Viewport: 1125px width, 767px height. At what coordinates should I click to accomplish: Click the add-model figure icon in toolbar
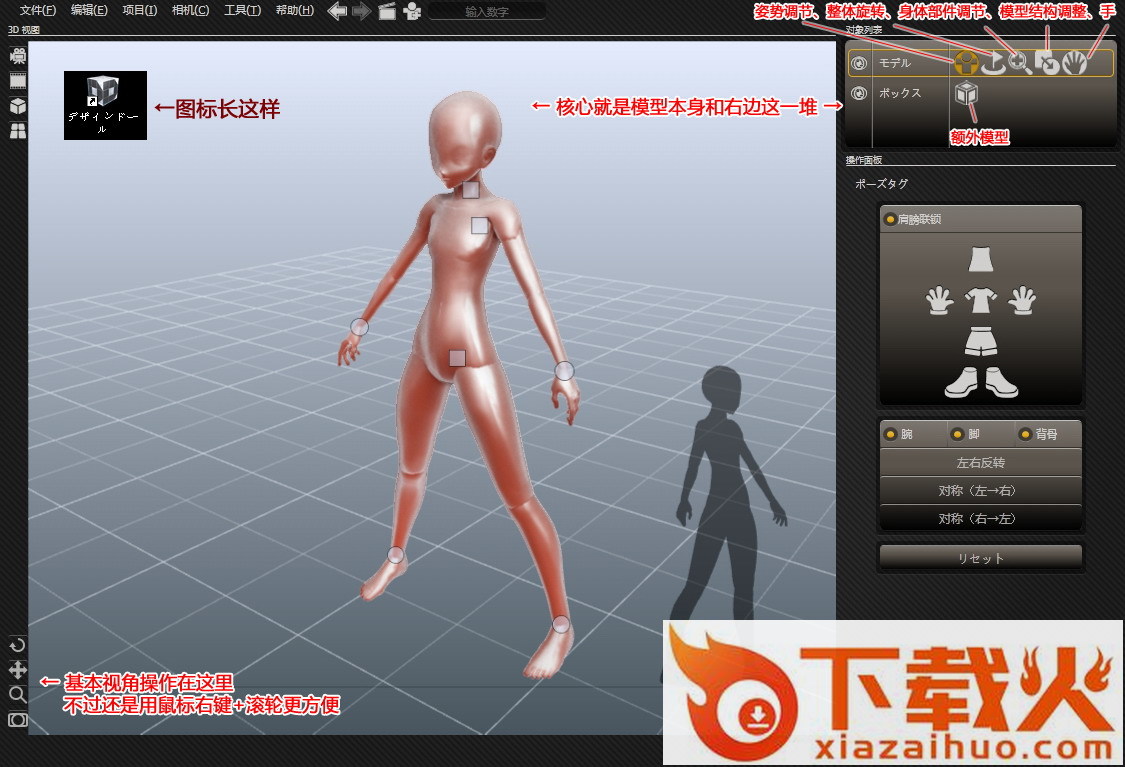pyautogui.click(x=412, y=11)
